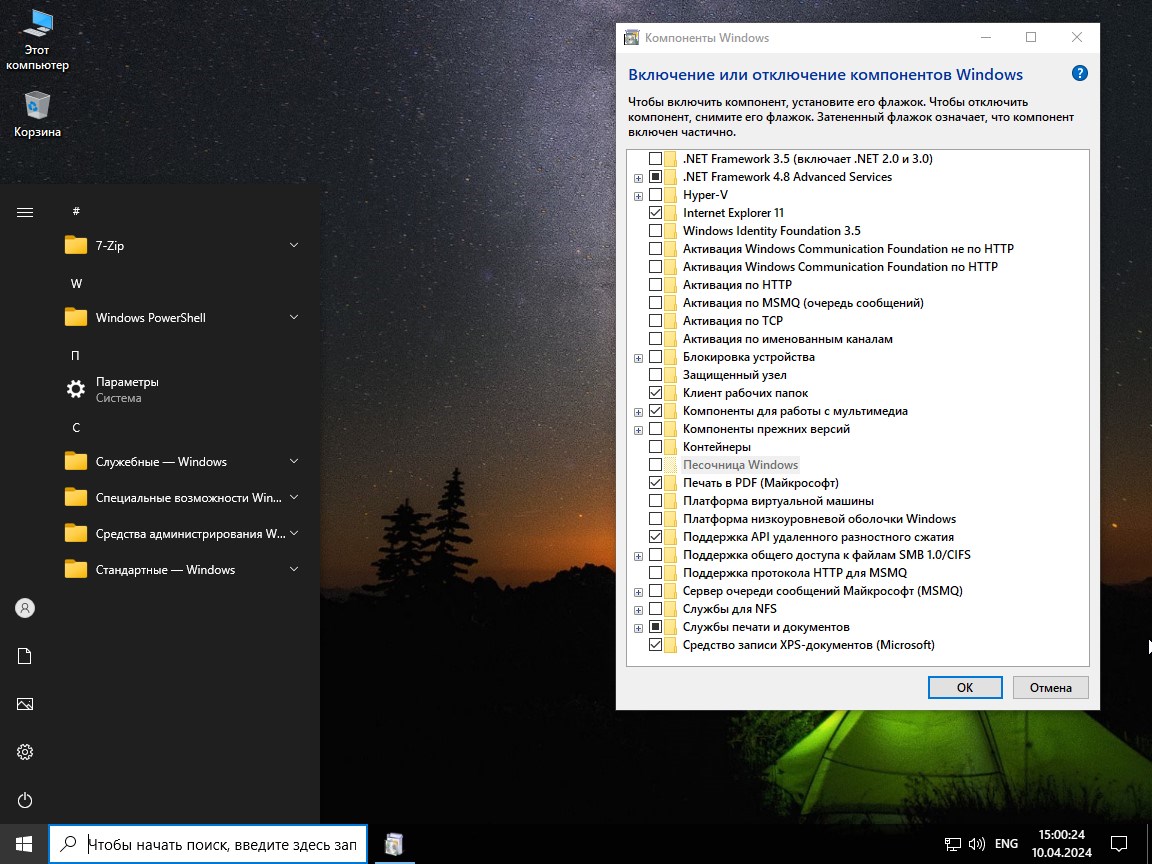This screenshot has width=1152, height=864.
Task: Uncheck Клиент рабочих папок checkbox
Action: point(655,392)
